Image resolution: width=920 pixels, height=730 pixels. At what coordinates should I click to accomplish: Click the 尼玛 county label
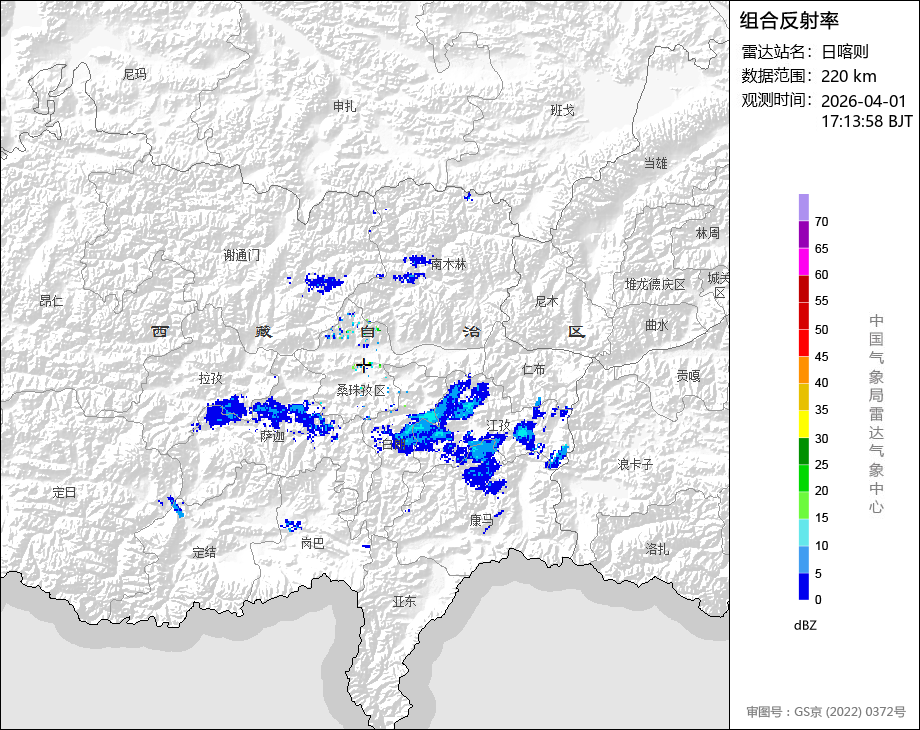[135, 75]
